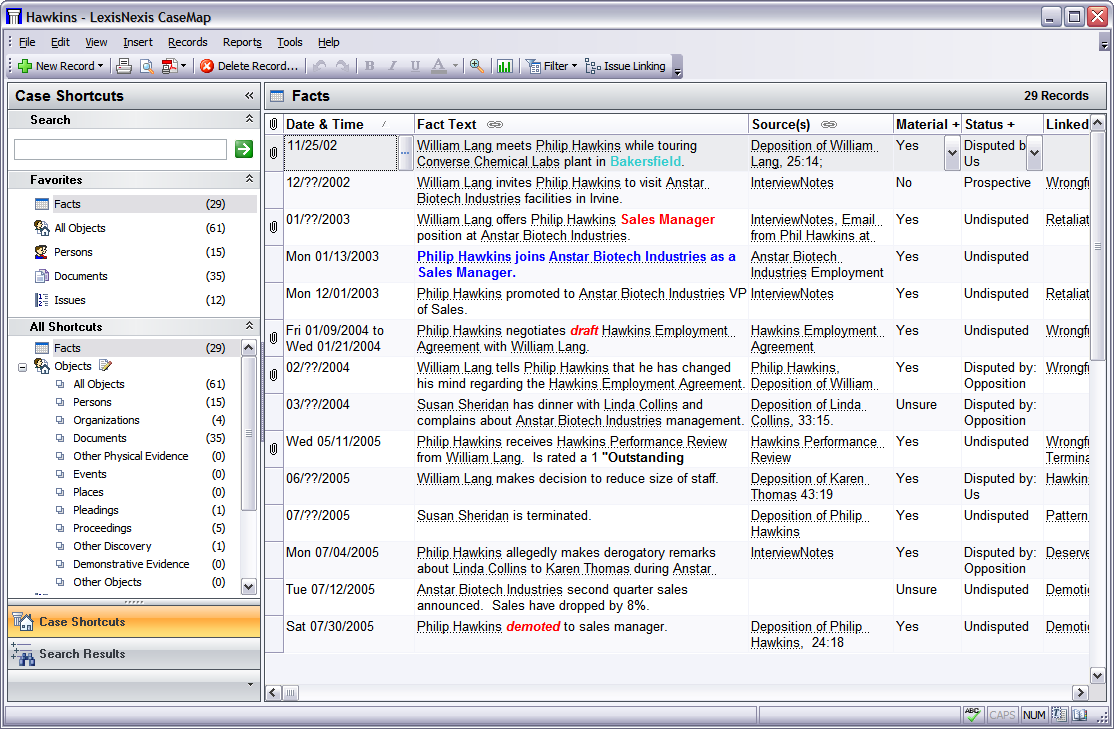Open Pleadings shortcut in Objects tree
This screenshot has height=729, width=1114.
point(96,510)
